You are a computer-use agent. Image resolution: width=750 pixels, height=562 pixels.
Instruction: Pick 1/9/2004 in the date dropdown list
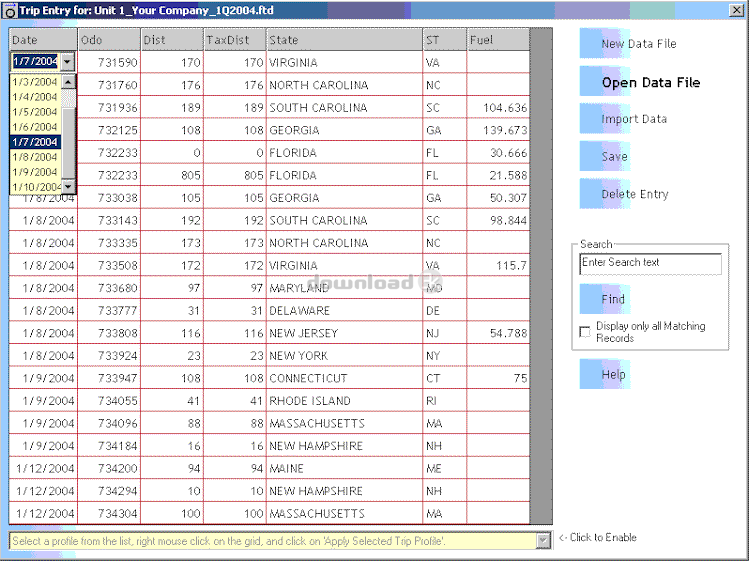pos(35,172)
